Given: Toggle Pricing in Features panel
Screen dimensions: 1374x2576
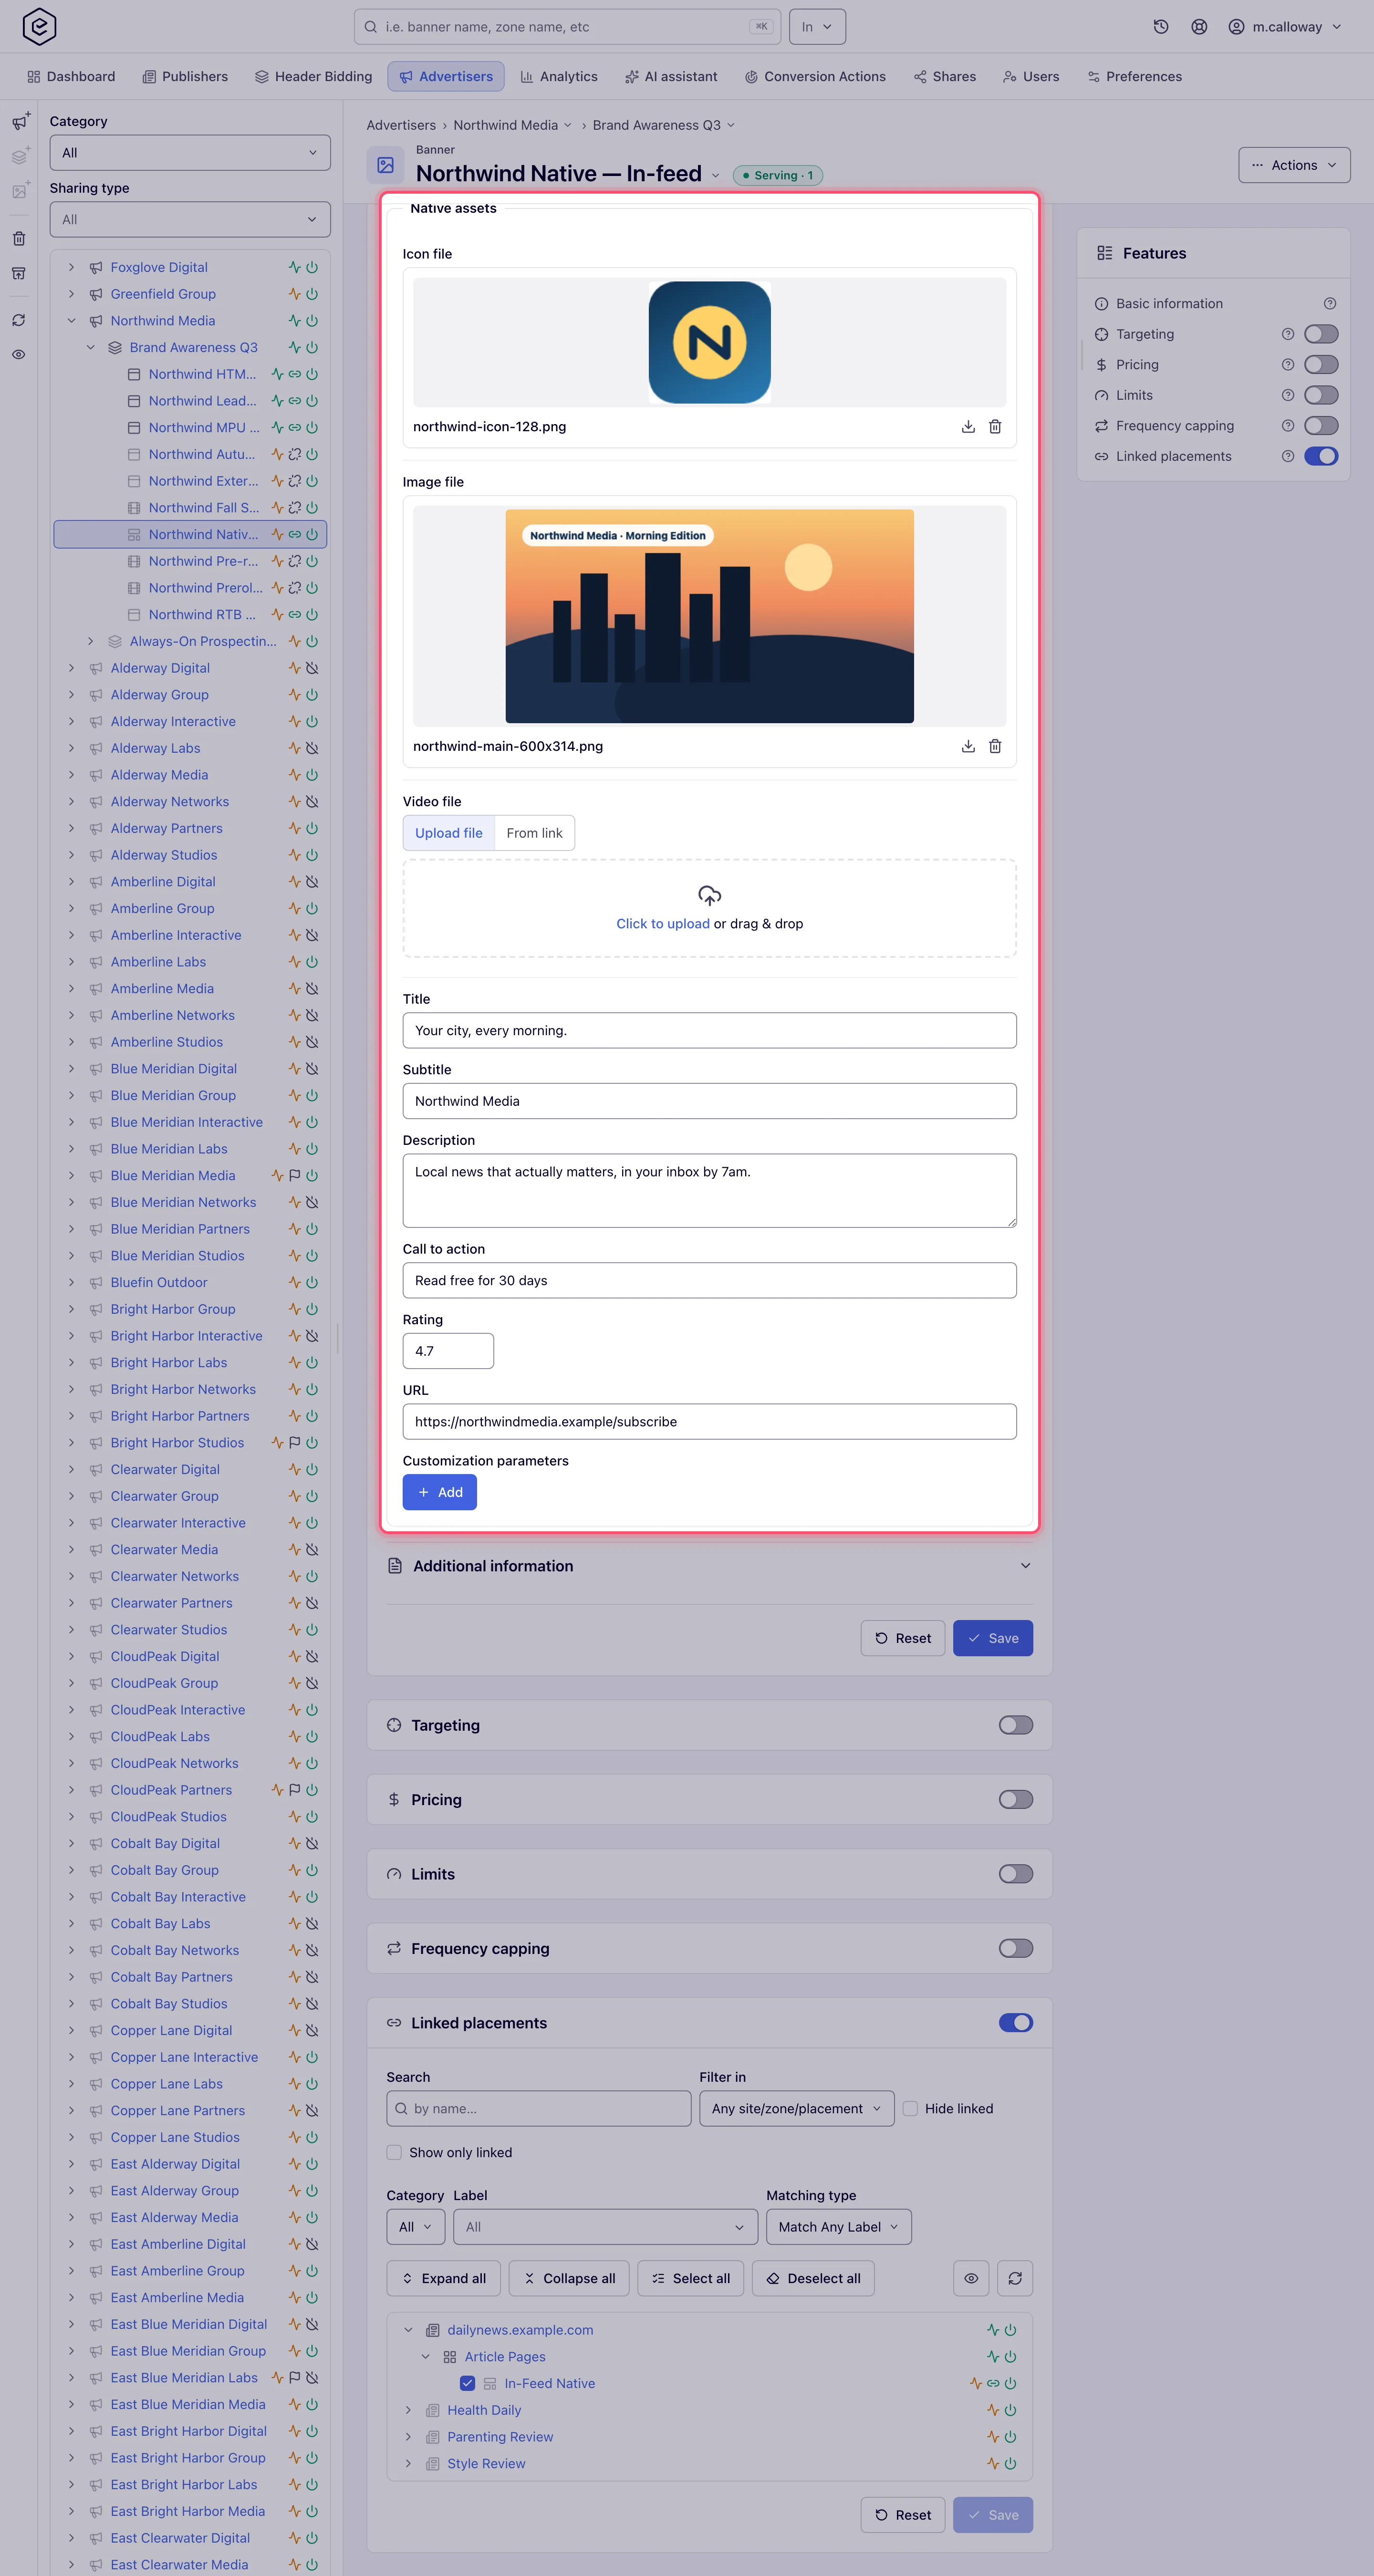Looking at the screenshot, I should tap(1321, 365).
